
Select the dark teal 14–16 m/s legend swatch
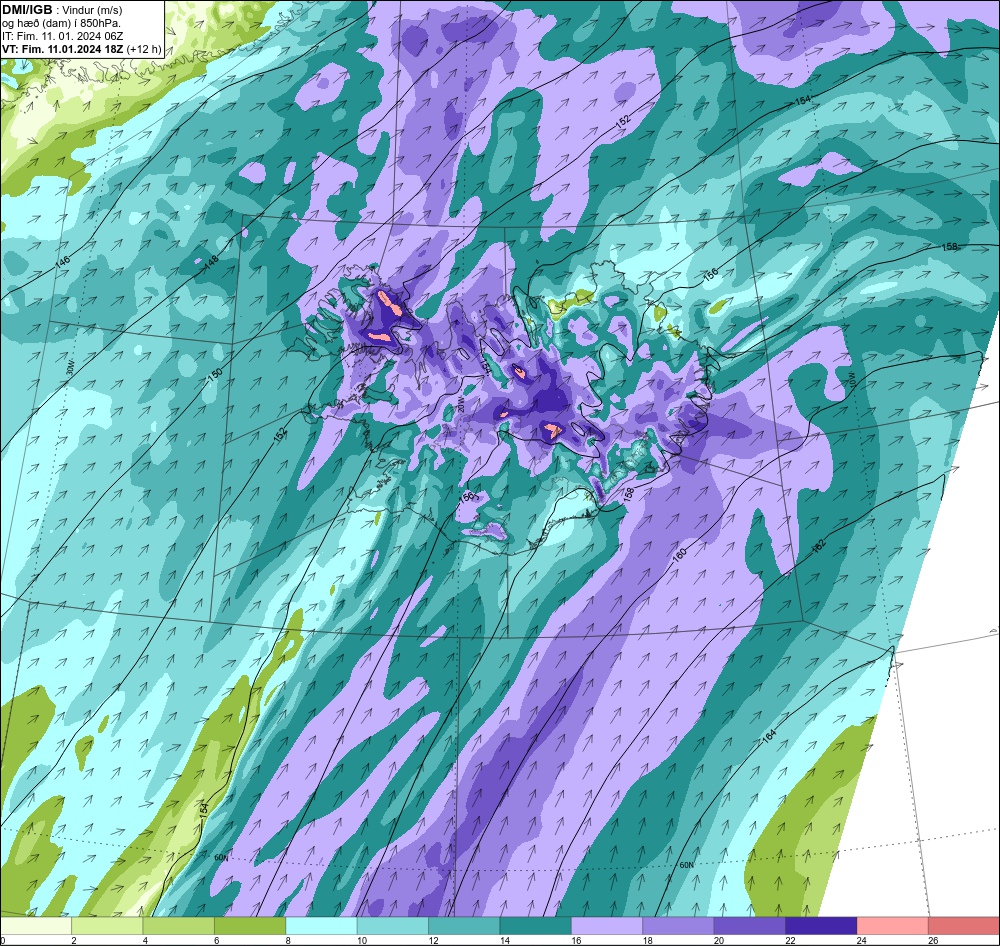[536, 925]
